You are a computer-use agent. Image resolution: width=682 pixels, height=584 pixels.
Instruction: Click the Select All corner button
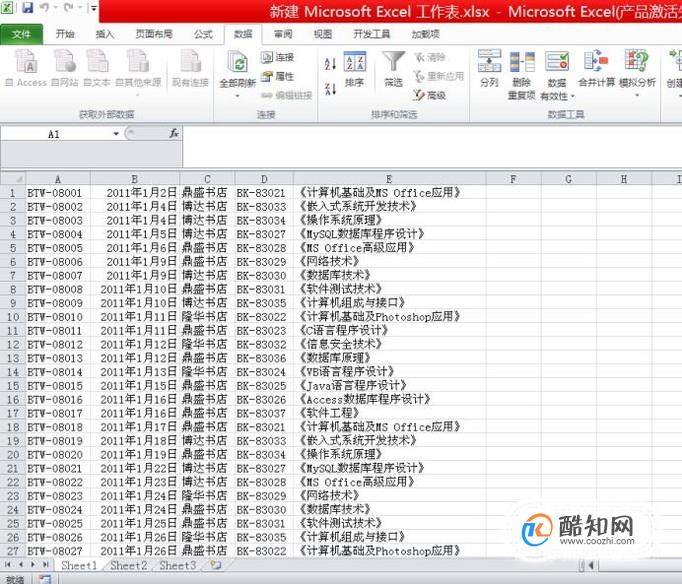tap(13, 179)
